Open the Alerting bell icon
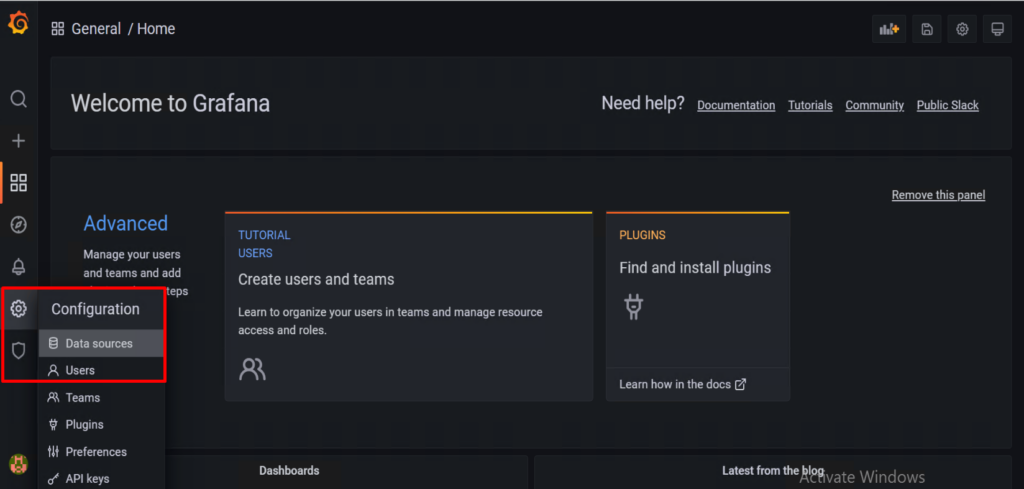 (x=18, y=267)
